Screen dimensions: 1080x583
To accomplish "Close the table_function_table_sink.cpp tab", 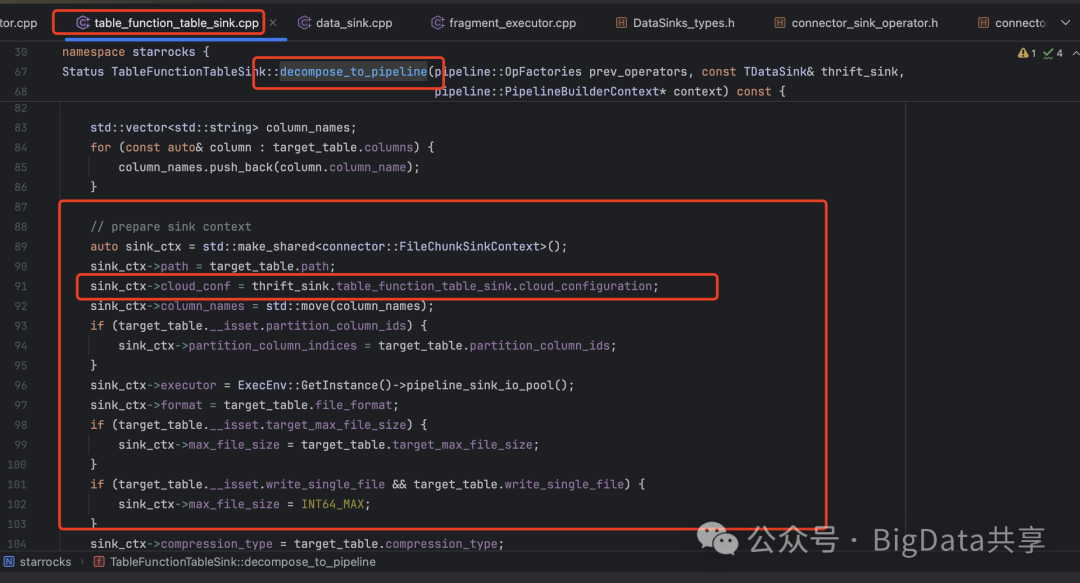I will 273,23.
